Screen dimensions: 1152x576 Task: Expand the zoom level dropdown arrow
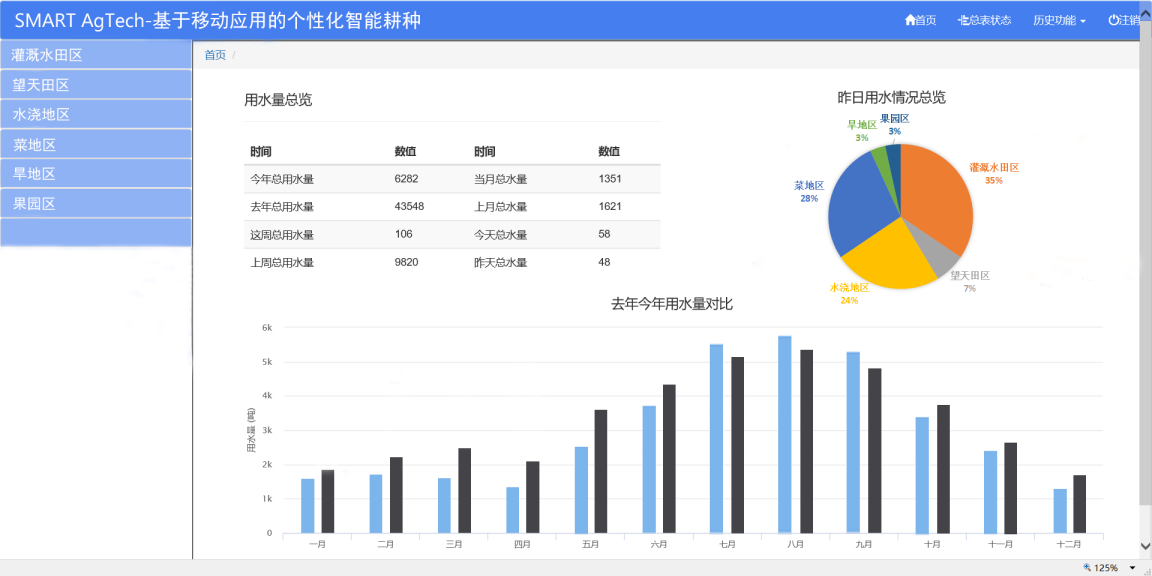1133,568
